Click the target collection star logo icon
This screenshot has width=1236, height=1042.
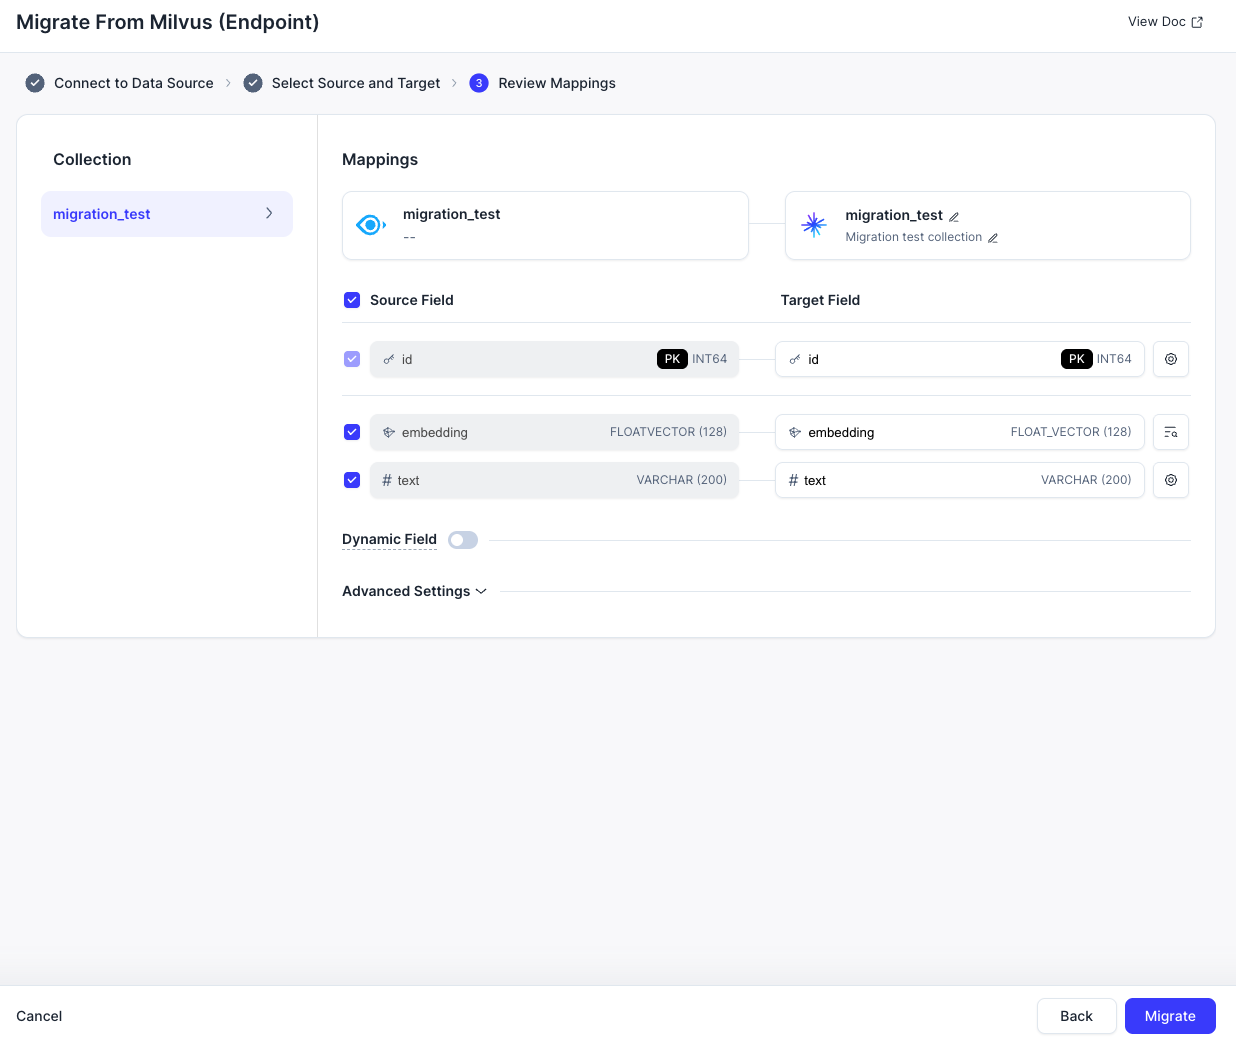[814, 225]
